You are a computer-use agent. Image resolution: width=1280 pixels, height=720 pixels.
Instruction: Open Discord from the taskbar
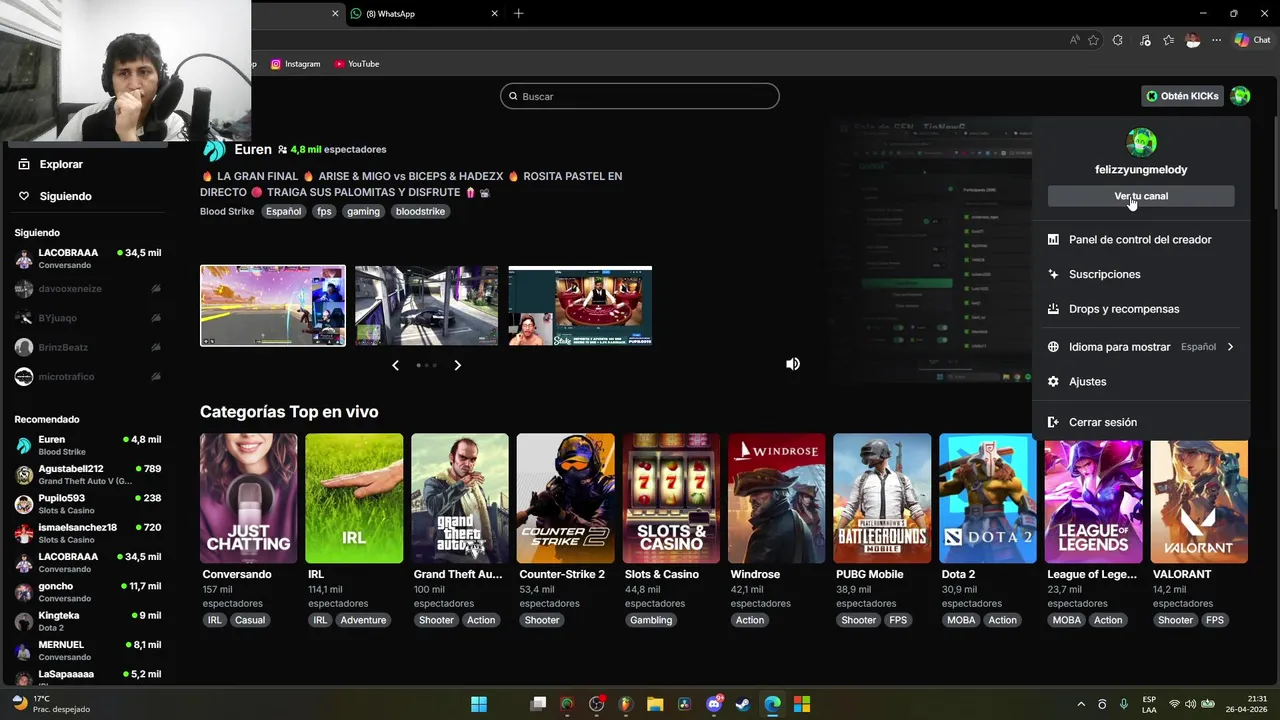tap(714, 704)
